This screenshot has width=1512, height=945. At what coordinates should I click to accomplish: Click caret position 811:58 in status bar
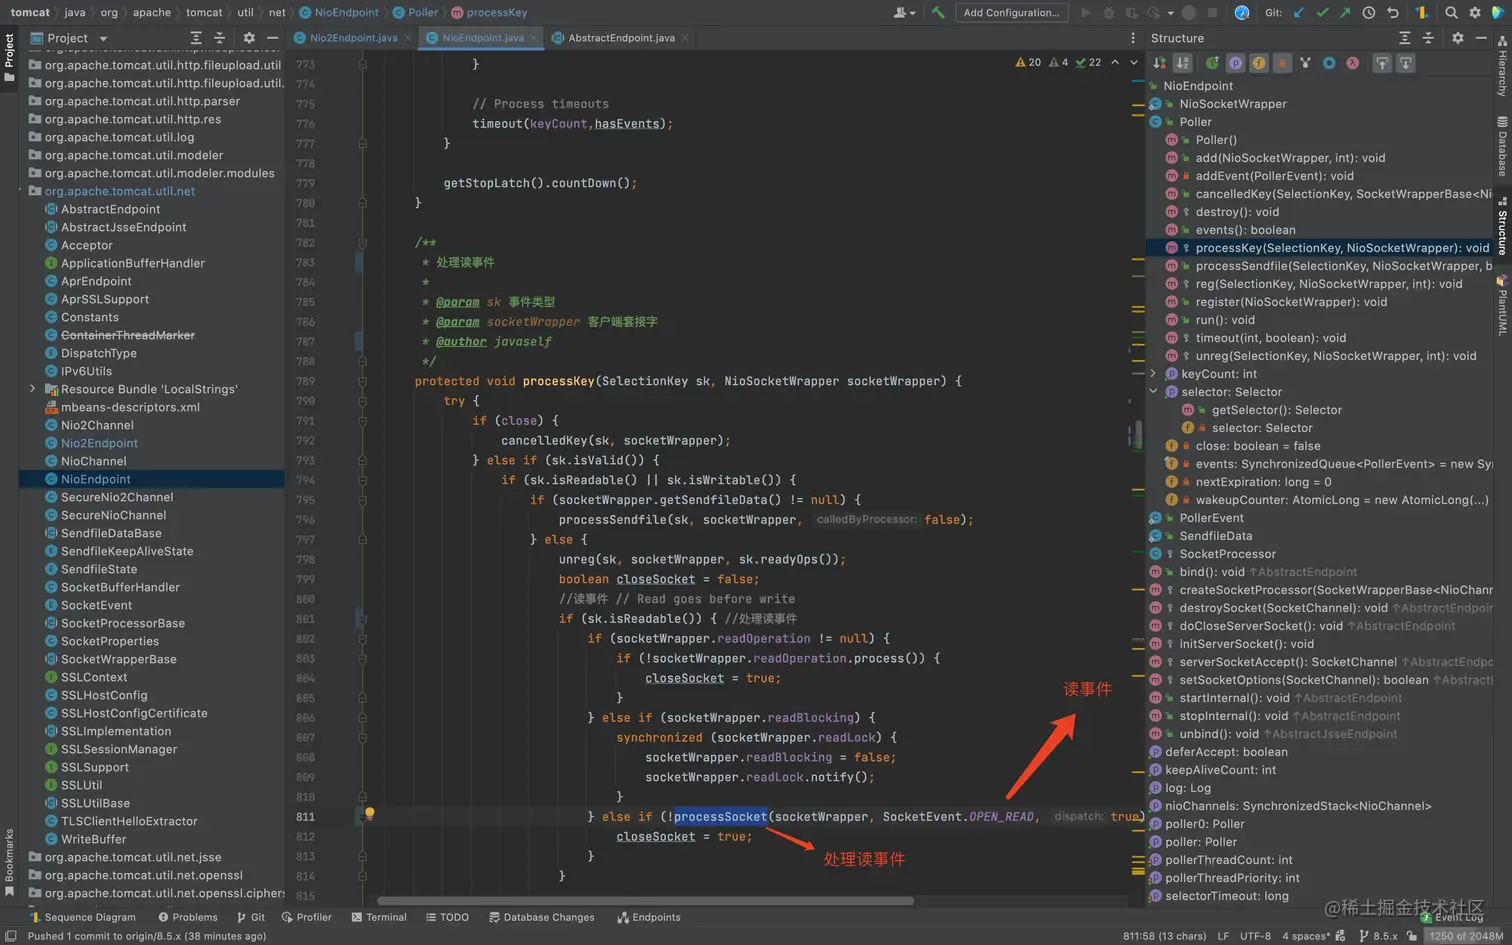1165,936
